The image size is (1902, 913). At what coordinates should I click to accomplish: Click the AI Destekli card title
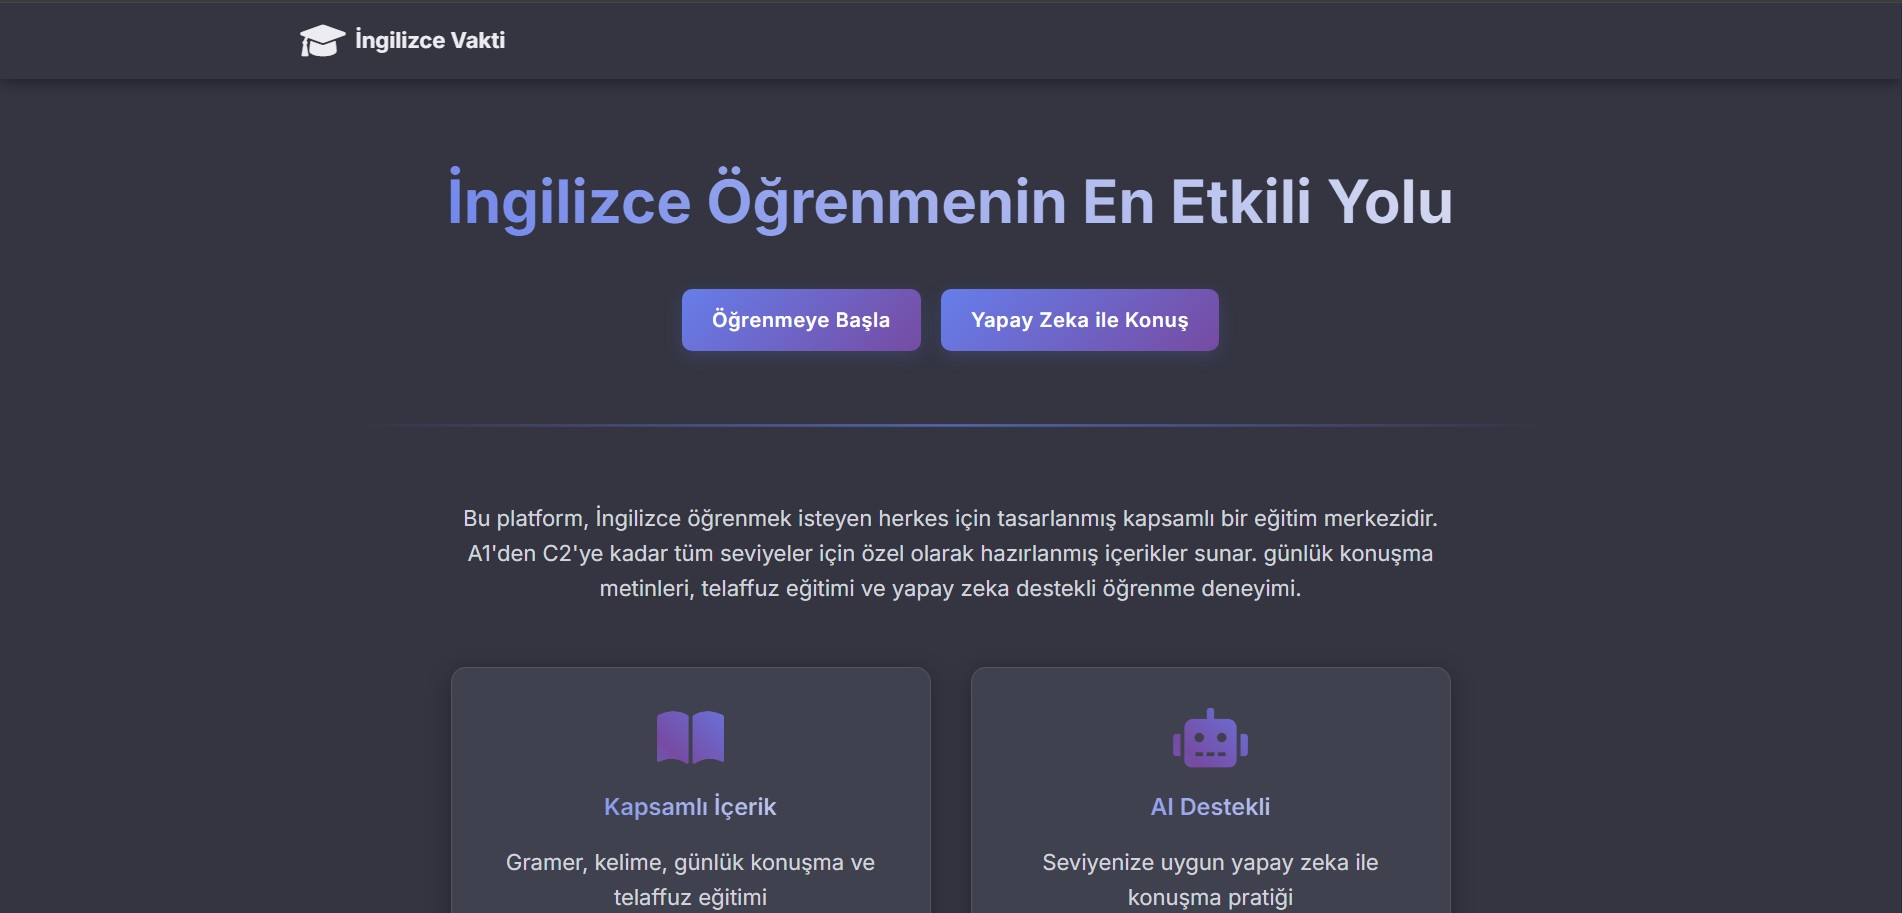[x=1210, y=806]
